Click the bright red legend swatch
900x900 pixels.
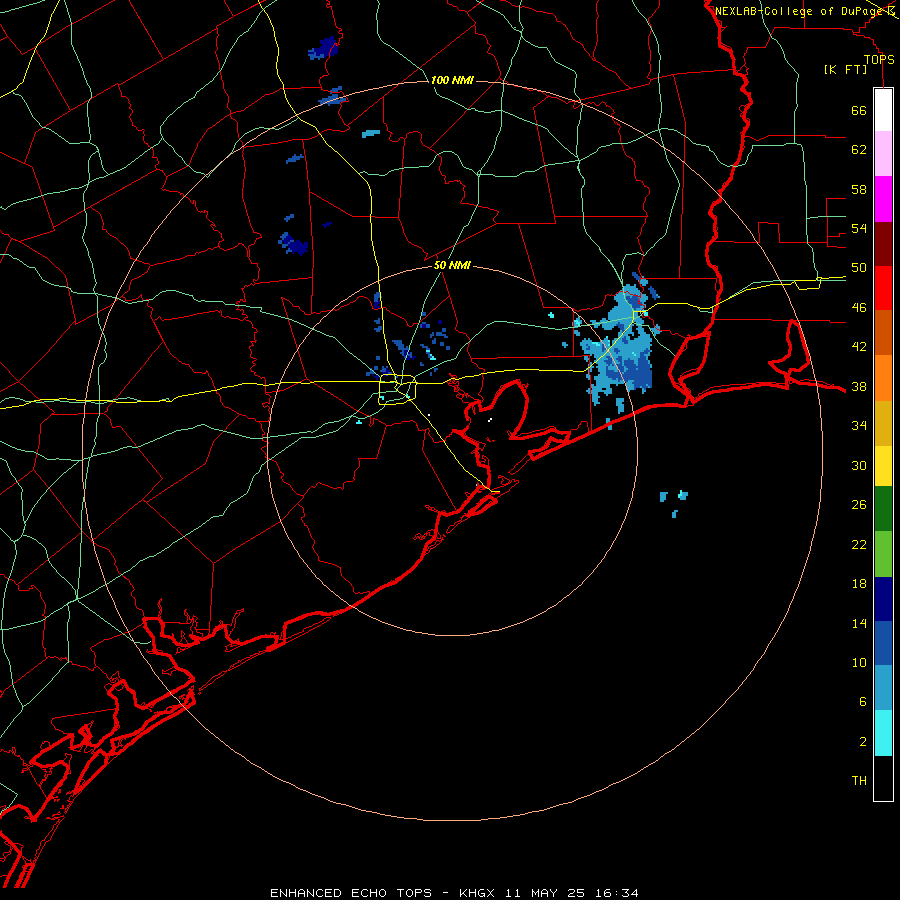pos(883,288)
